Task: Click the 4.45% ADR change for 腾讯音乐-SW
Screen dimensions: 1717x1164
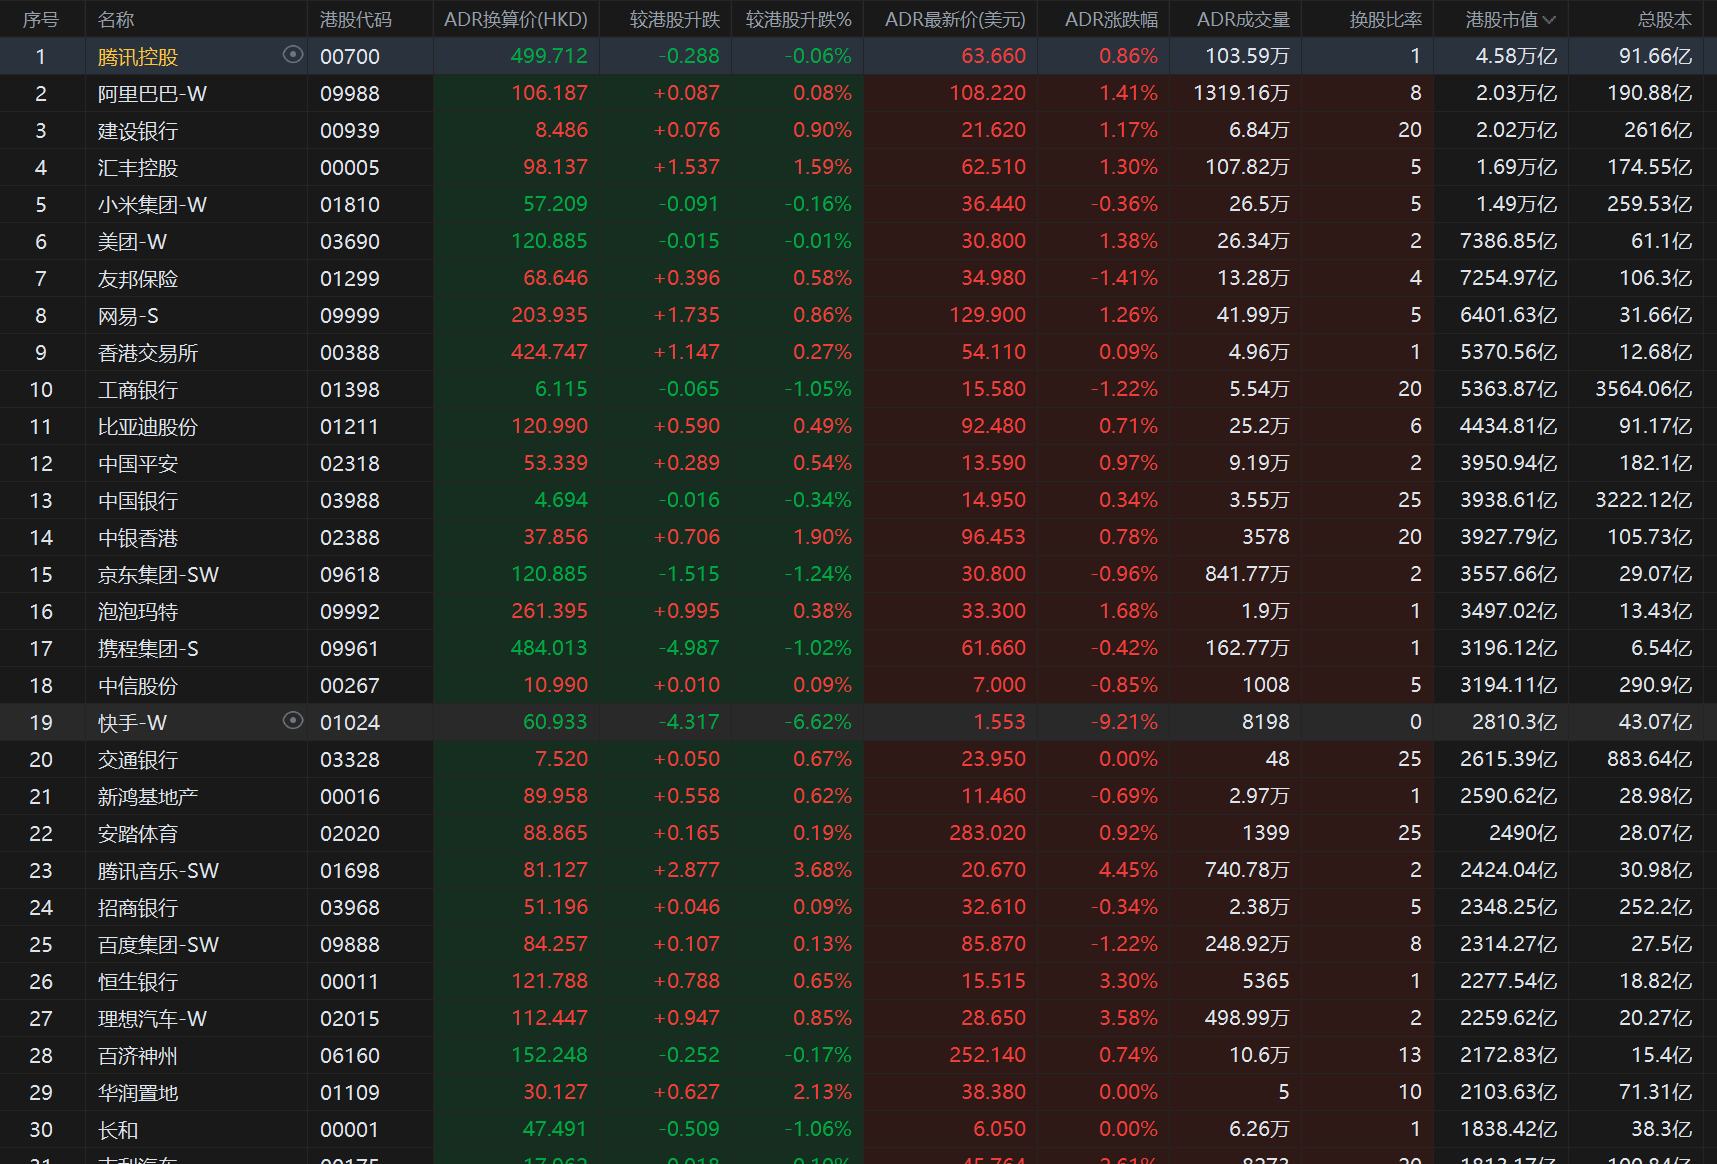Action: [x=1128, y=870]
